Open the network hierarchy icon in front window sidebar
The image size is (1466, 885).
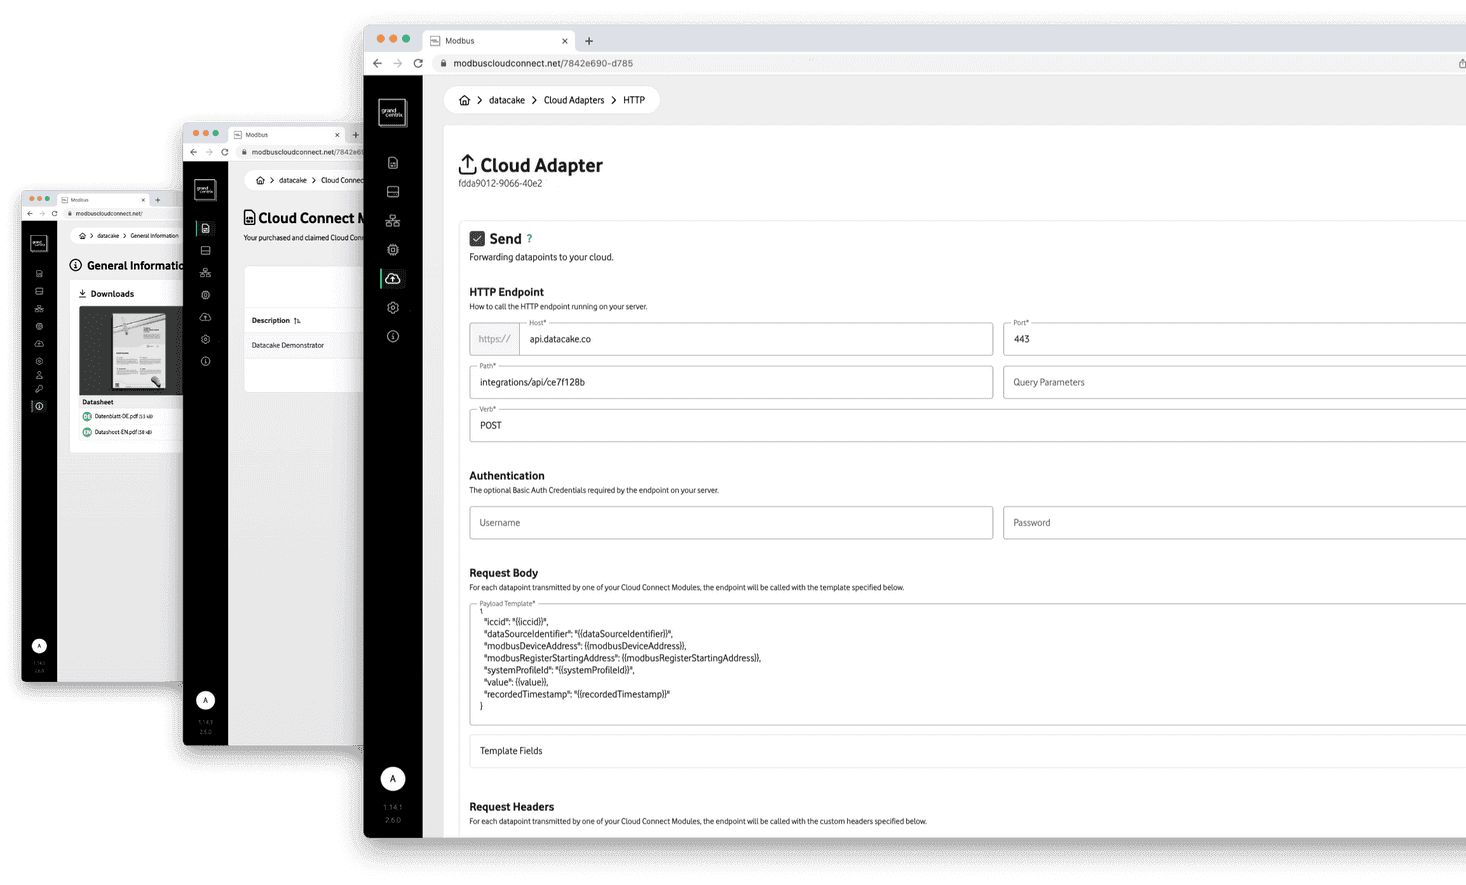pos(393,221)
